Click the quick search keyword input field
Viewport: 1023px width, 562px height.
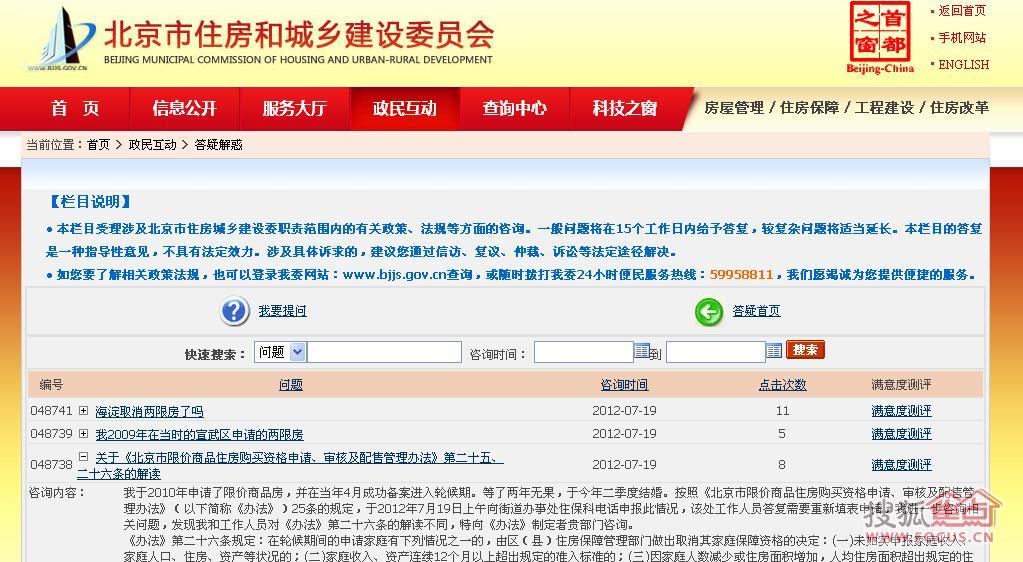(384, 352)
